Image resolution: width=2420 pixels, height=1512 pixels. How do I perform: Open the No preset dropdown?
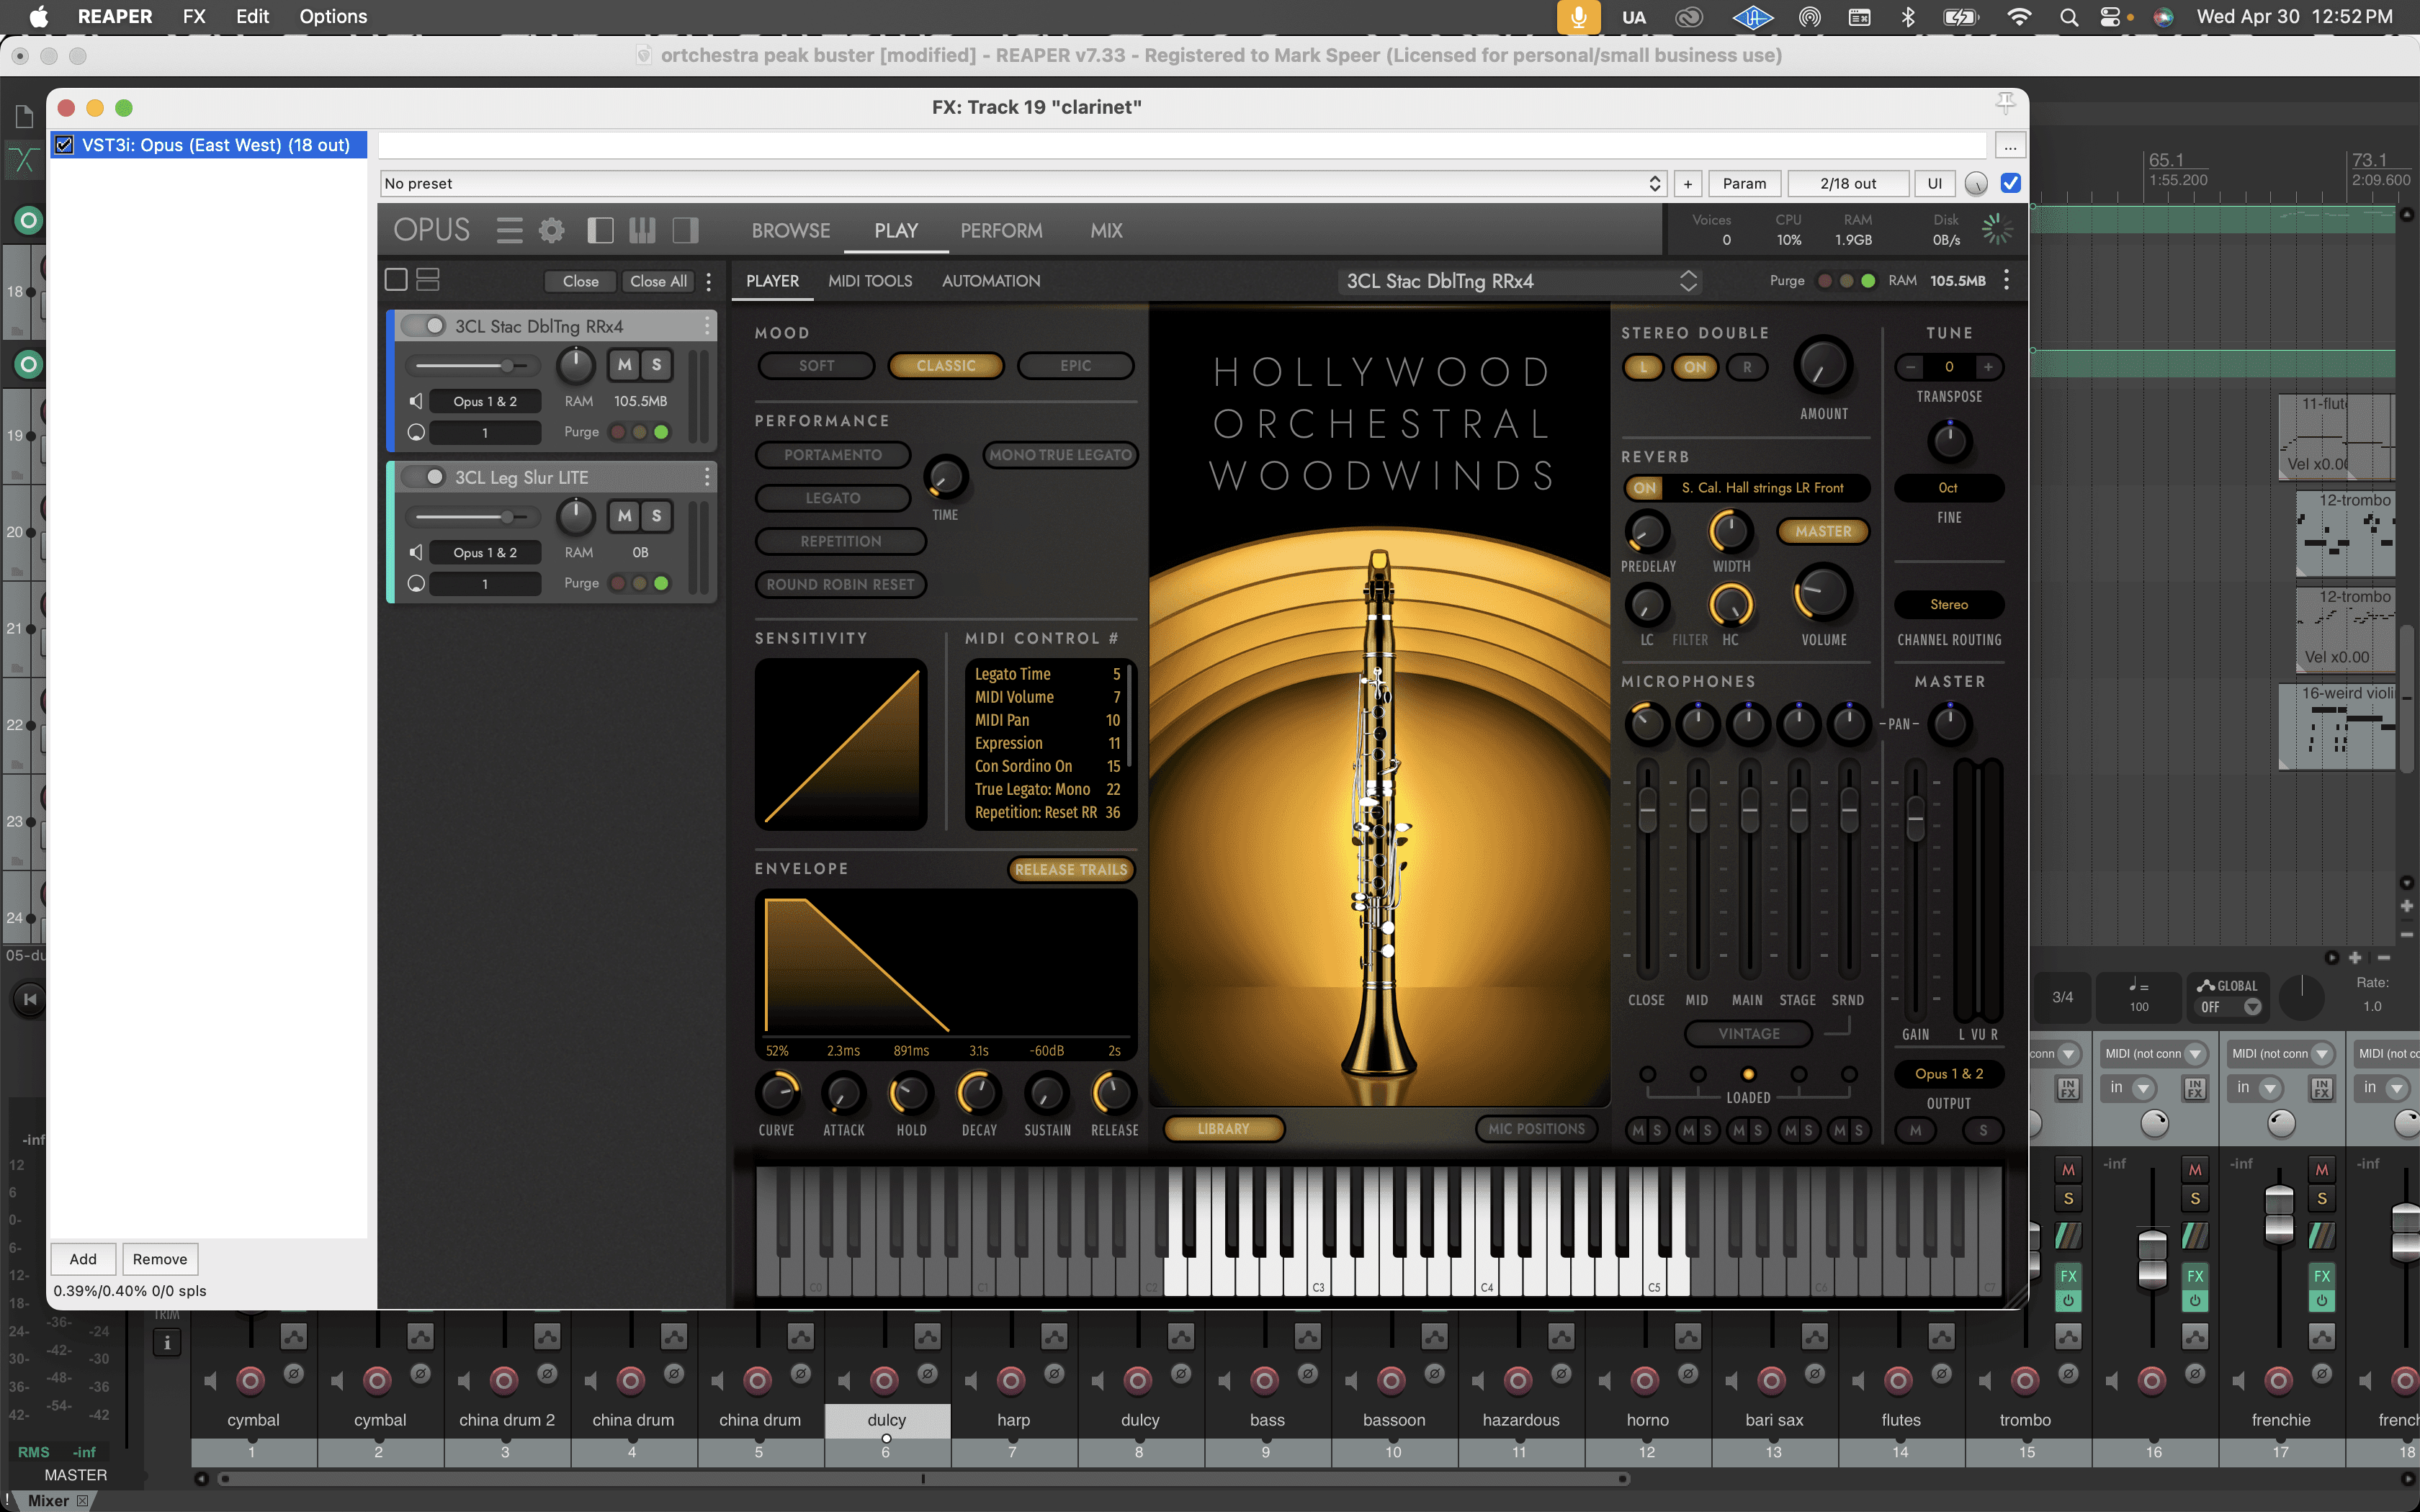click(1023, 184)
